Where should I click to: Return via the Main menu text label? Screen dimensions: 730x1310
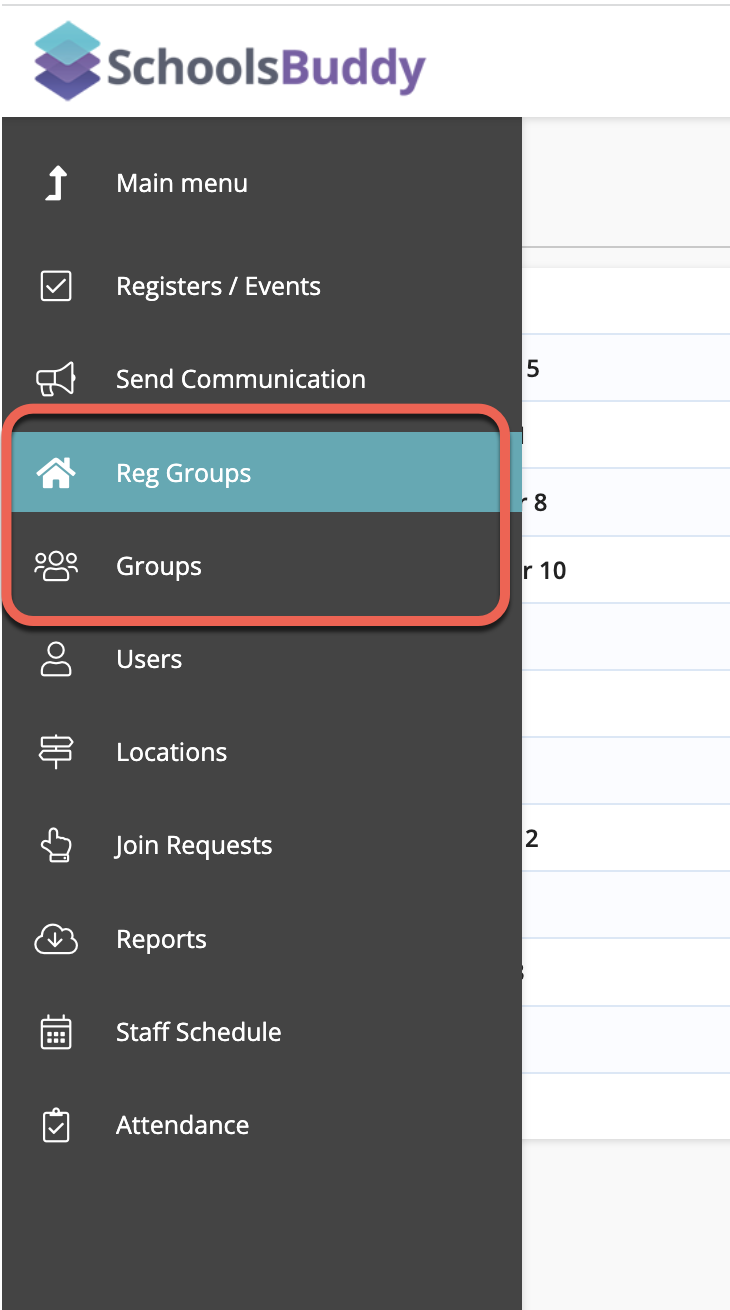click(181, 184)
